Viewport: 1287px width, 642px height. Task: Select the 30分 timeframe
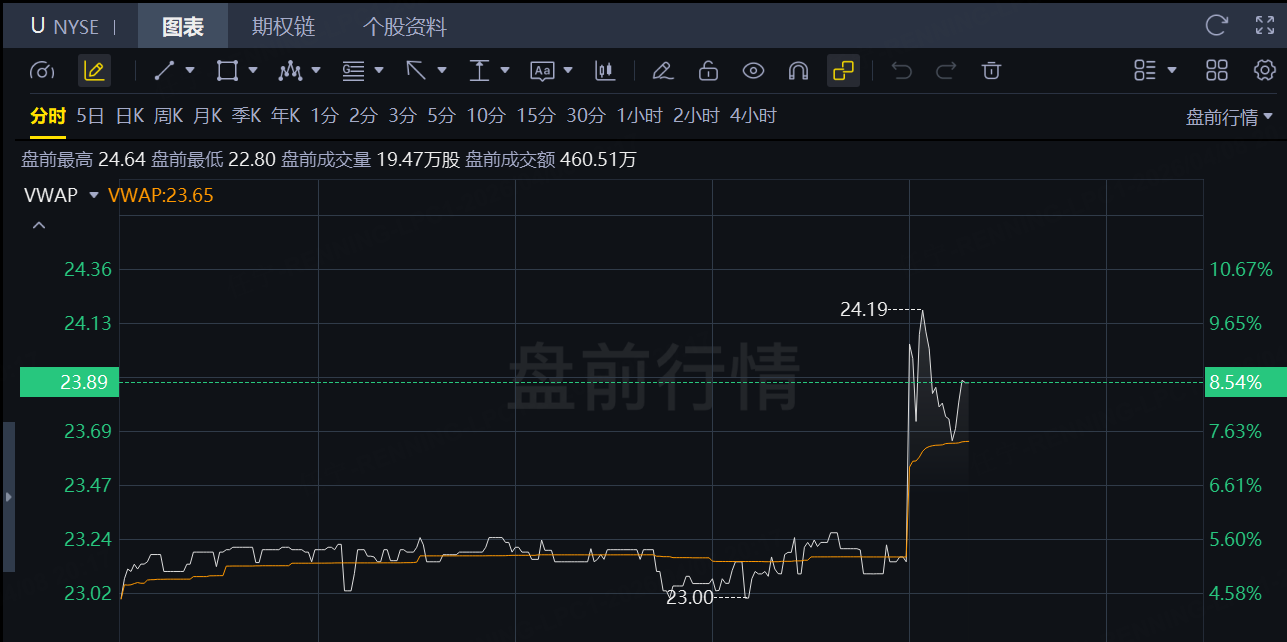(586, 116)
